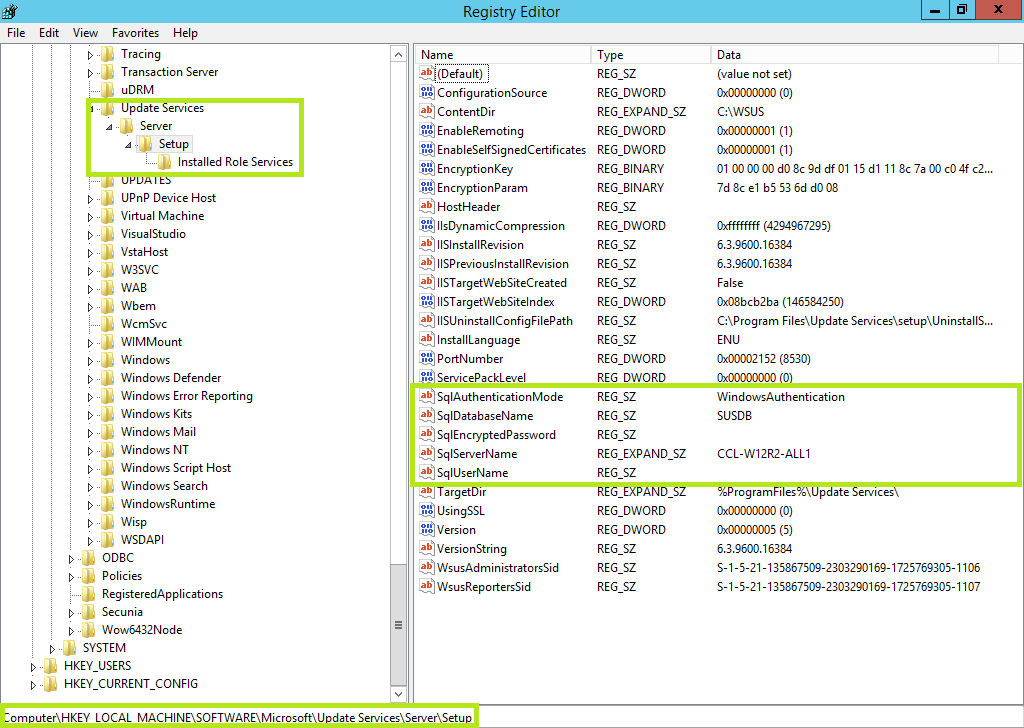Select the VersionString value
This screenshot has width=1024, height=728.
pos(472,548)
